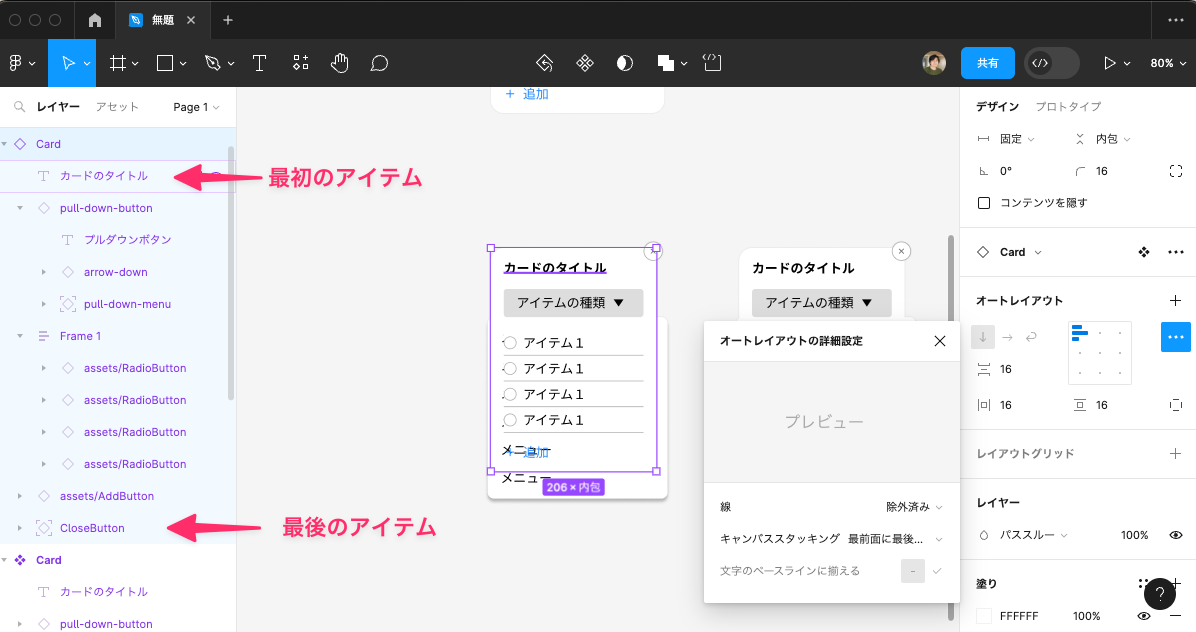The width and height of the screenshot is (1196, 632).
Task: Switch to the アセット tab
Action: pyautogui.click(x=117, y=107)
